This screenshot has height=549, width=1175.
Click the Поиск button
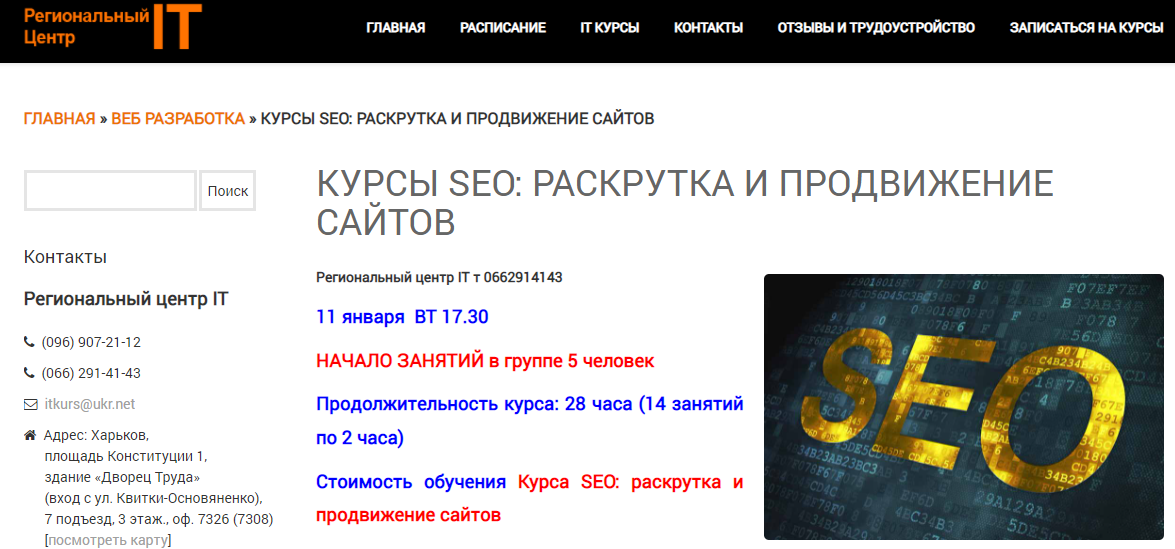228,190
